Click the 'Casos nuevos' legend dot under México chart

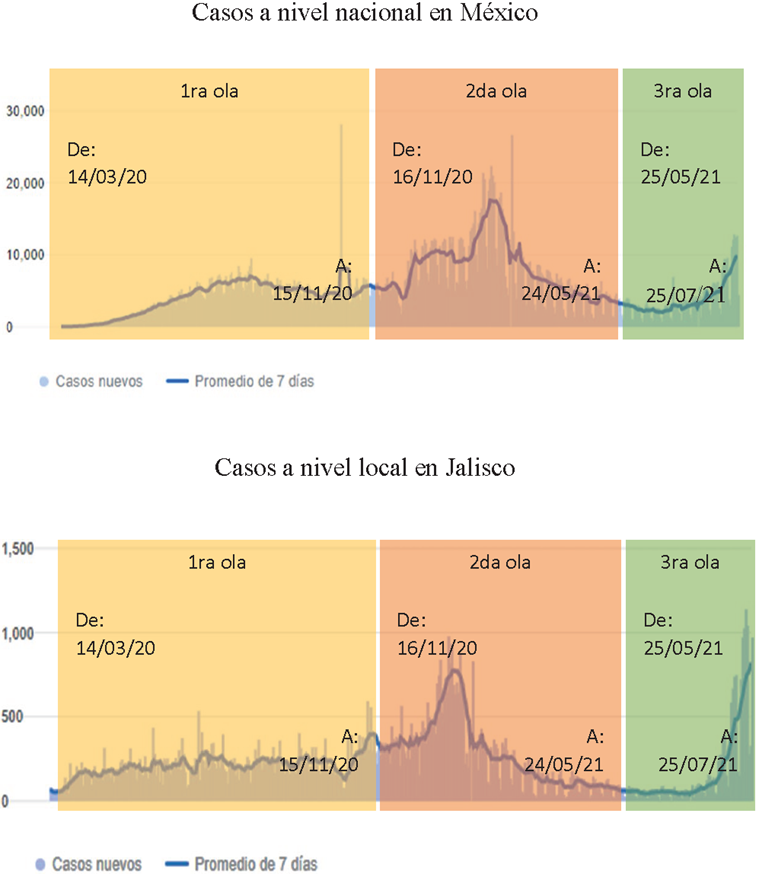(43, 381)
